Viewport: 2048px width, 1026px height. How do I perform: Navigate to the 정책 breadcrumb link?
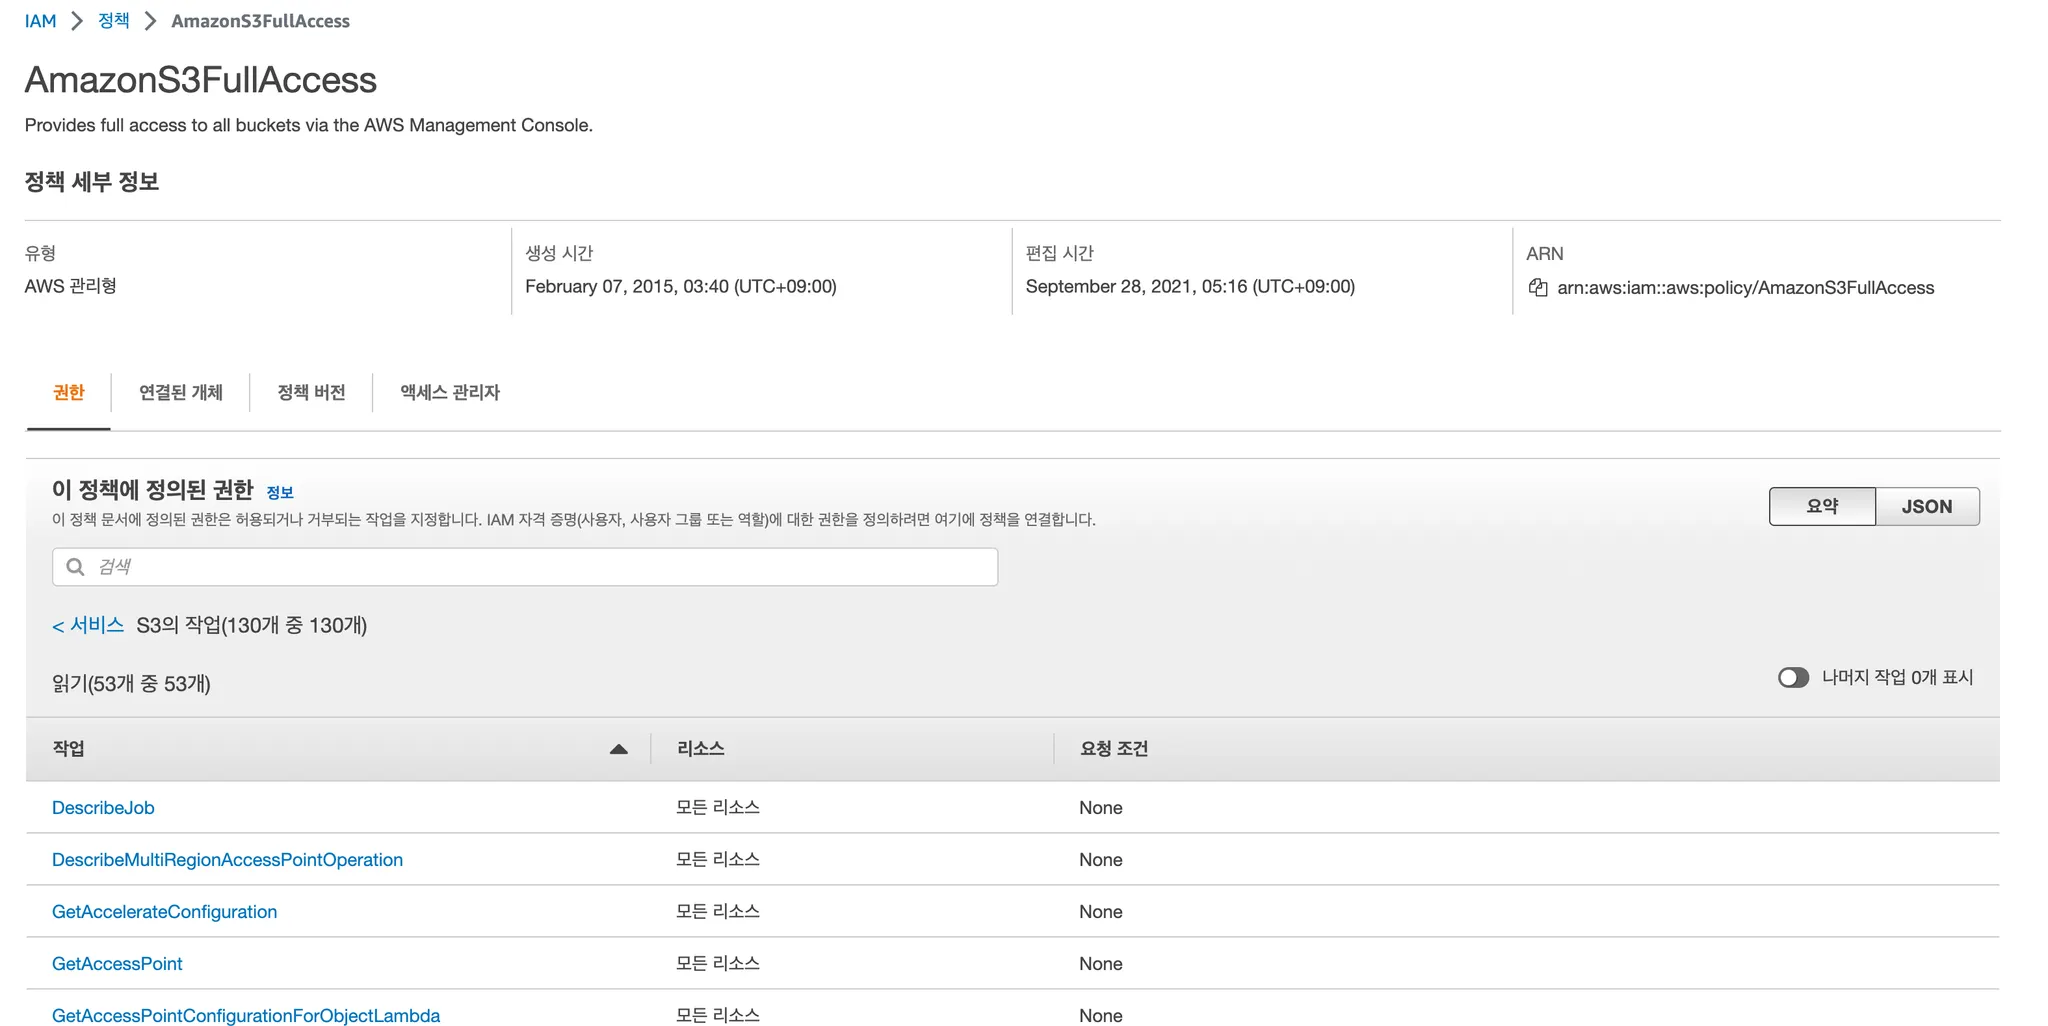point(114,21)
